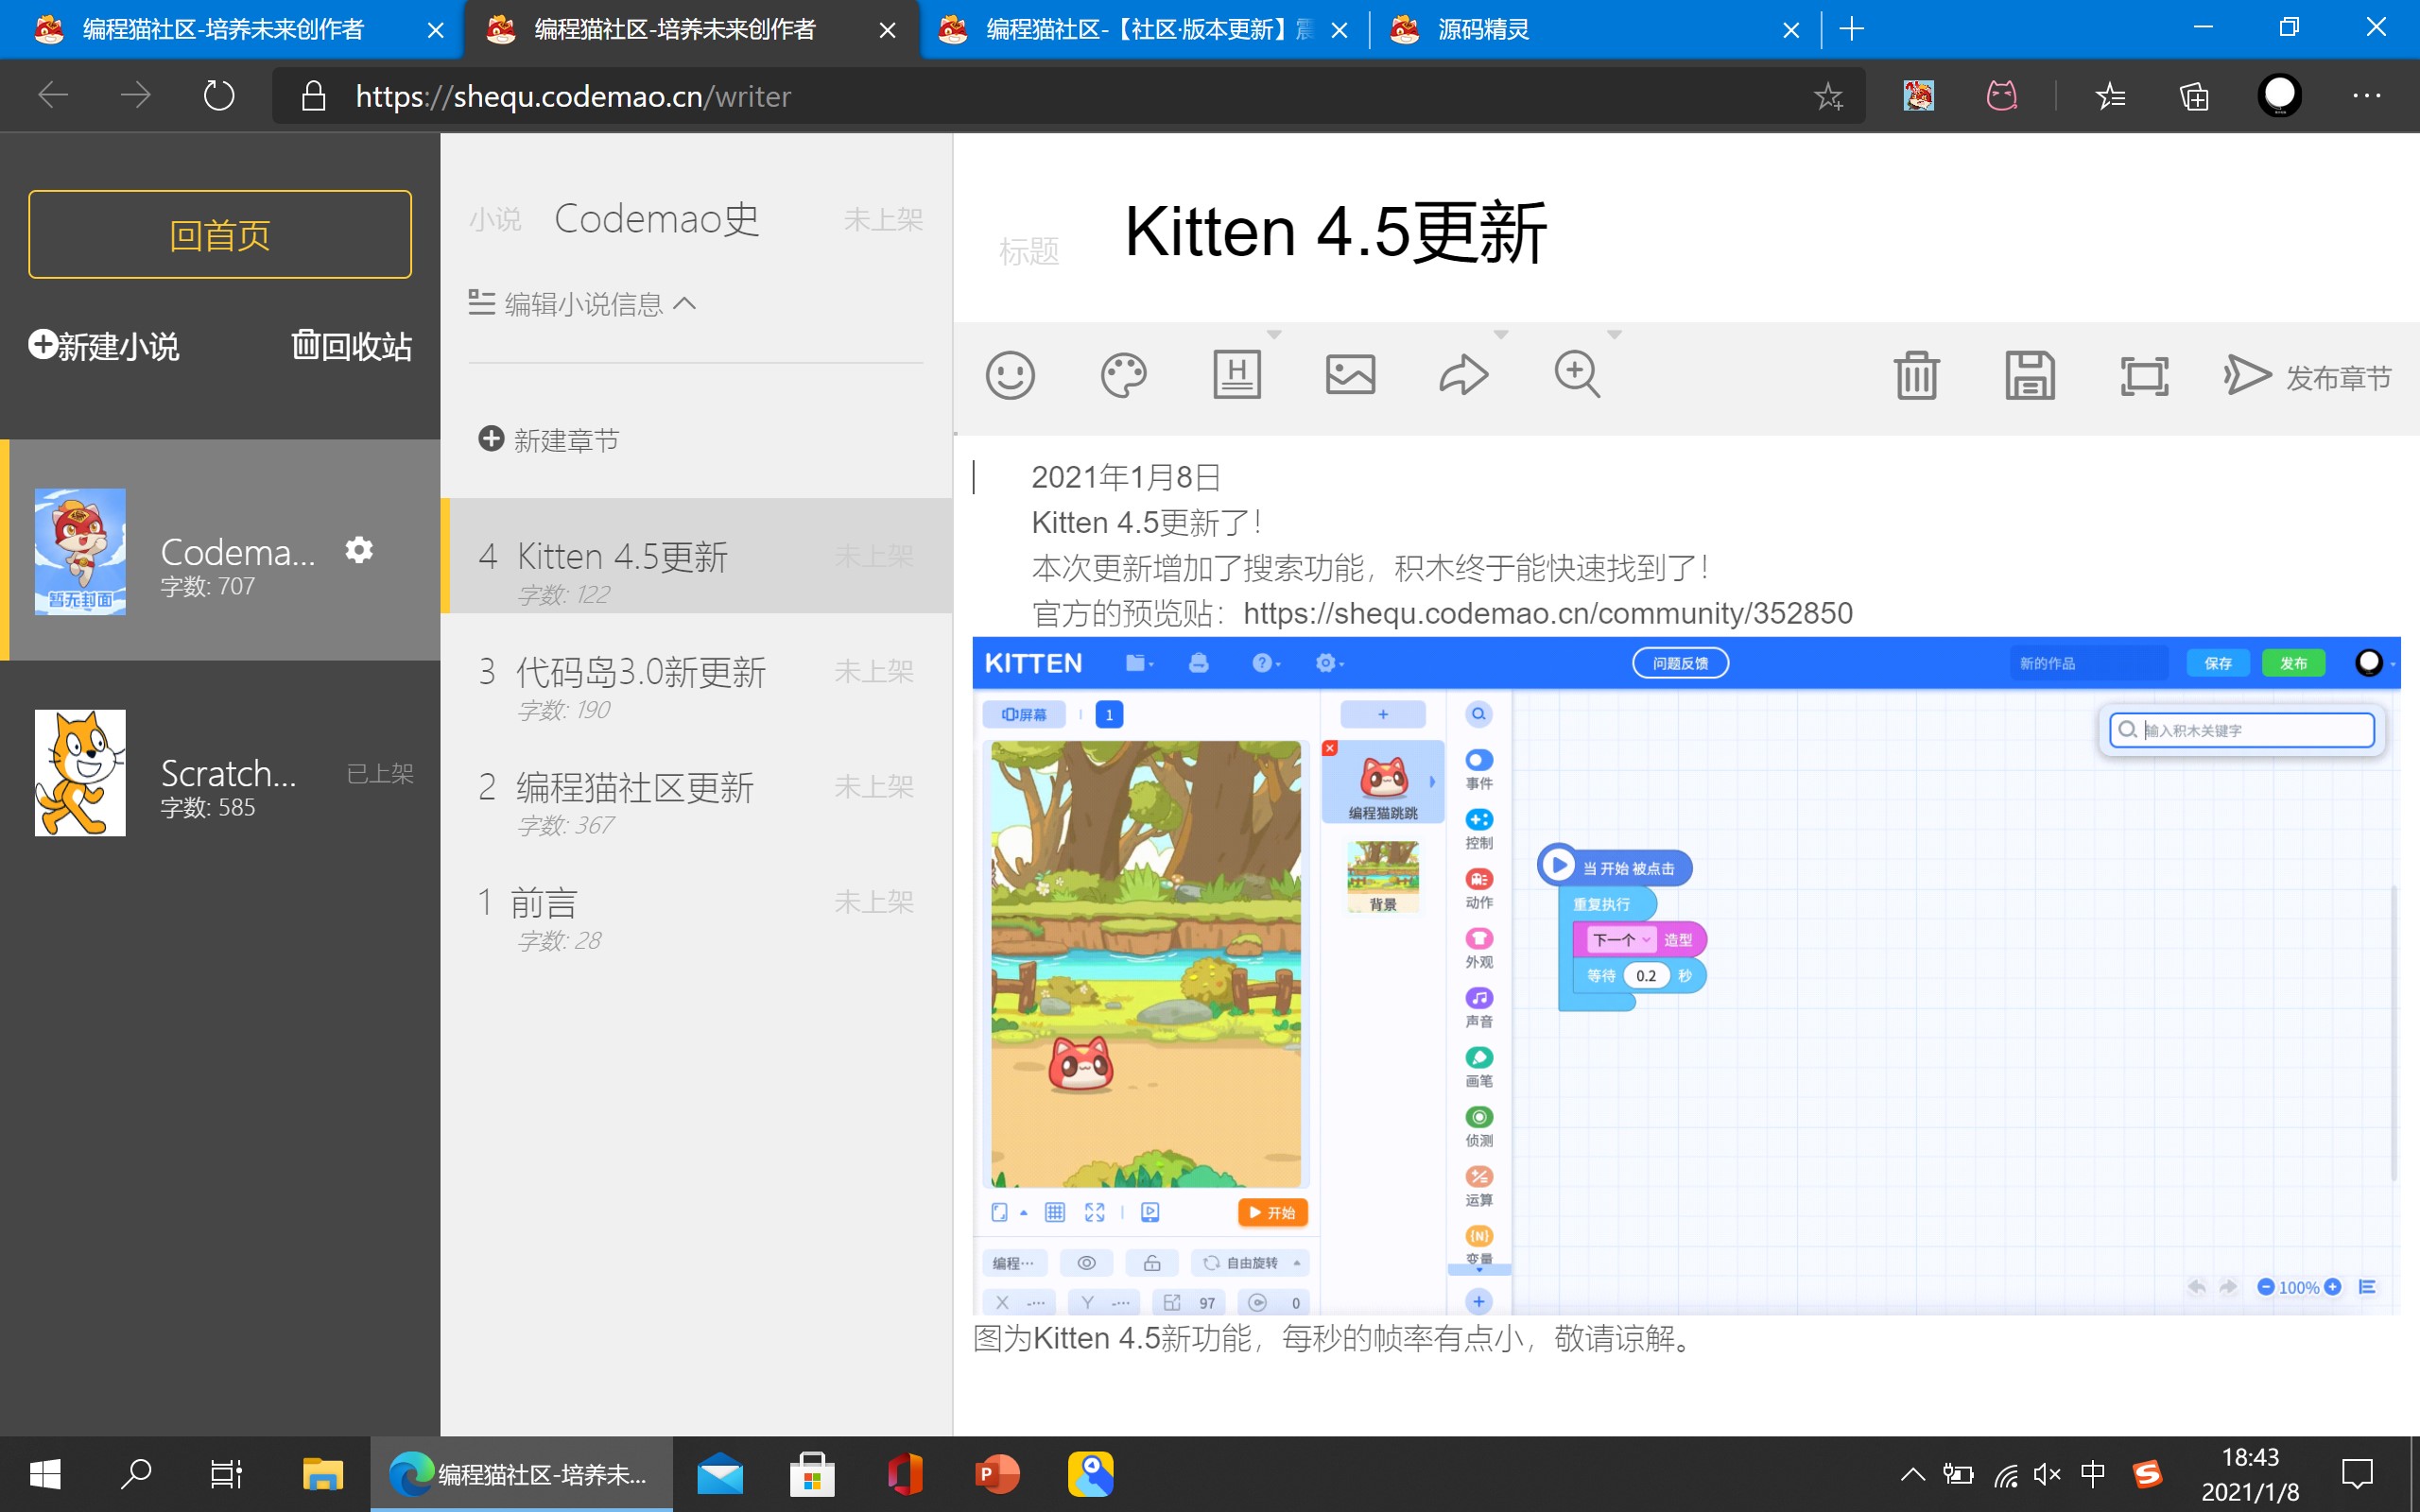Open browser profile avatar
The image size is (2420, 1512).
click(x=2280, y=96)
